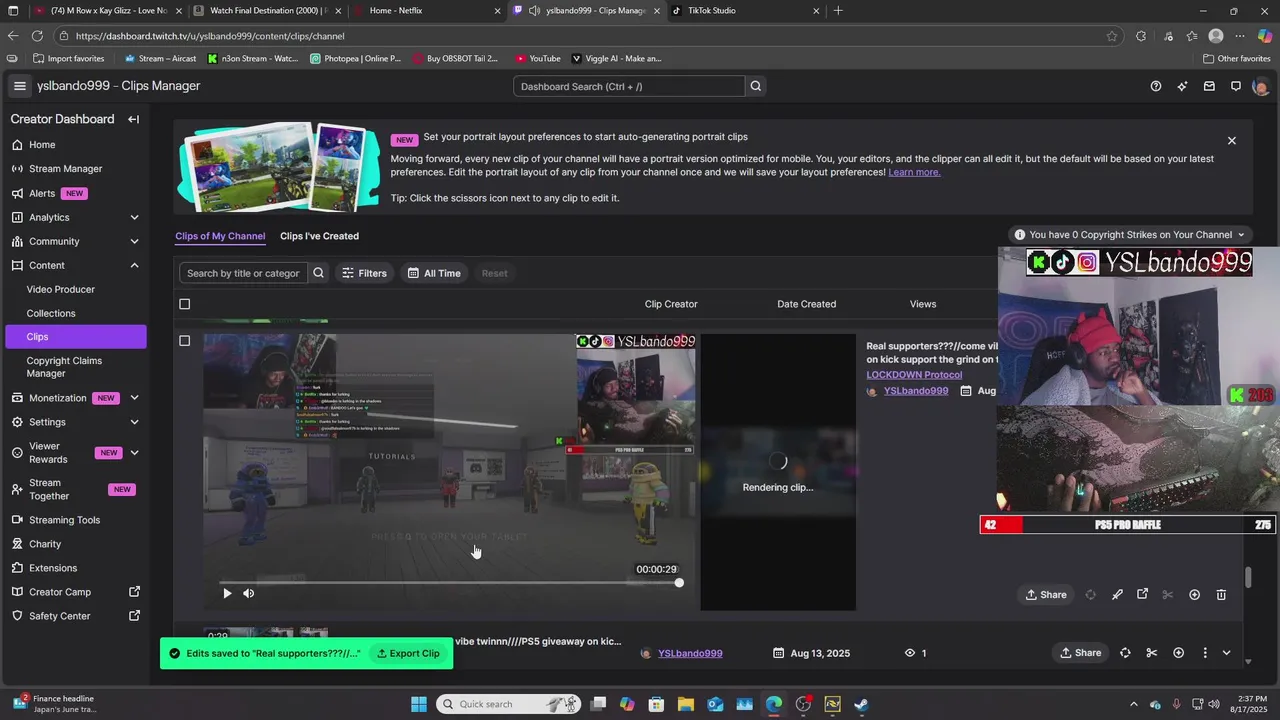Click the clips list vertical scrollbar
Viewport: 1280px width, 720px height.
[1248, 578]
